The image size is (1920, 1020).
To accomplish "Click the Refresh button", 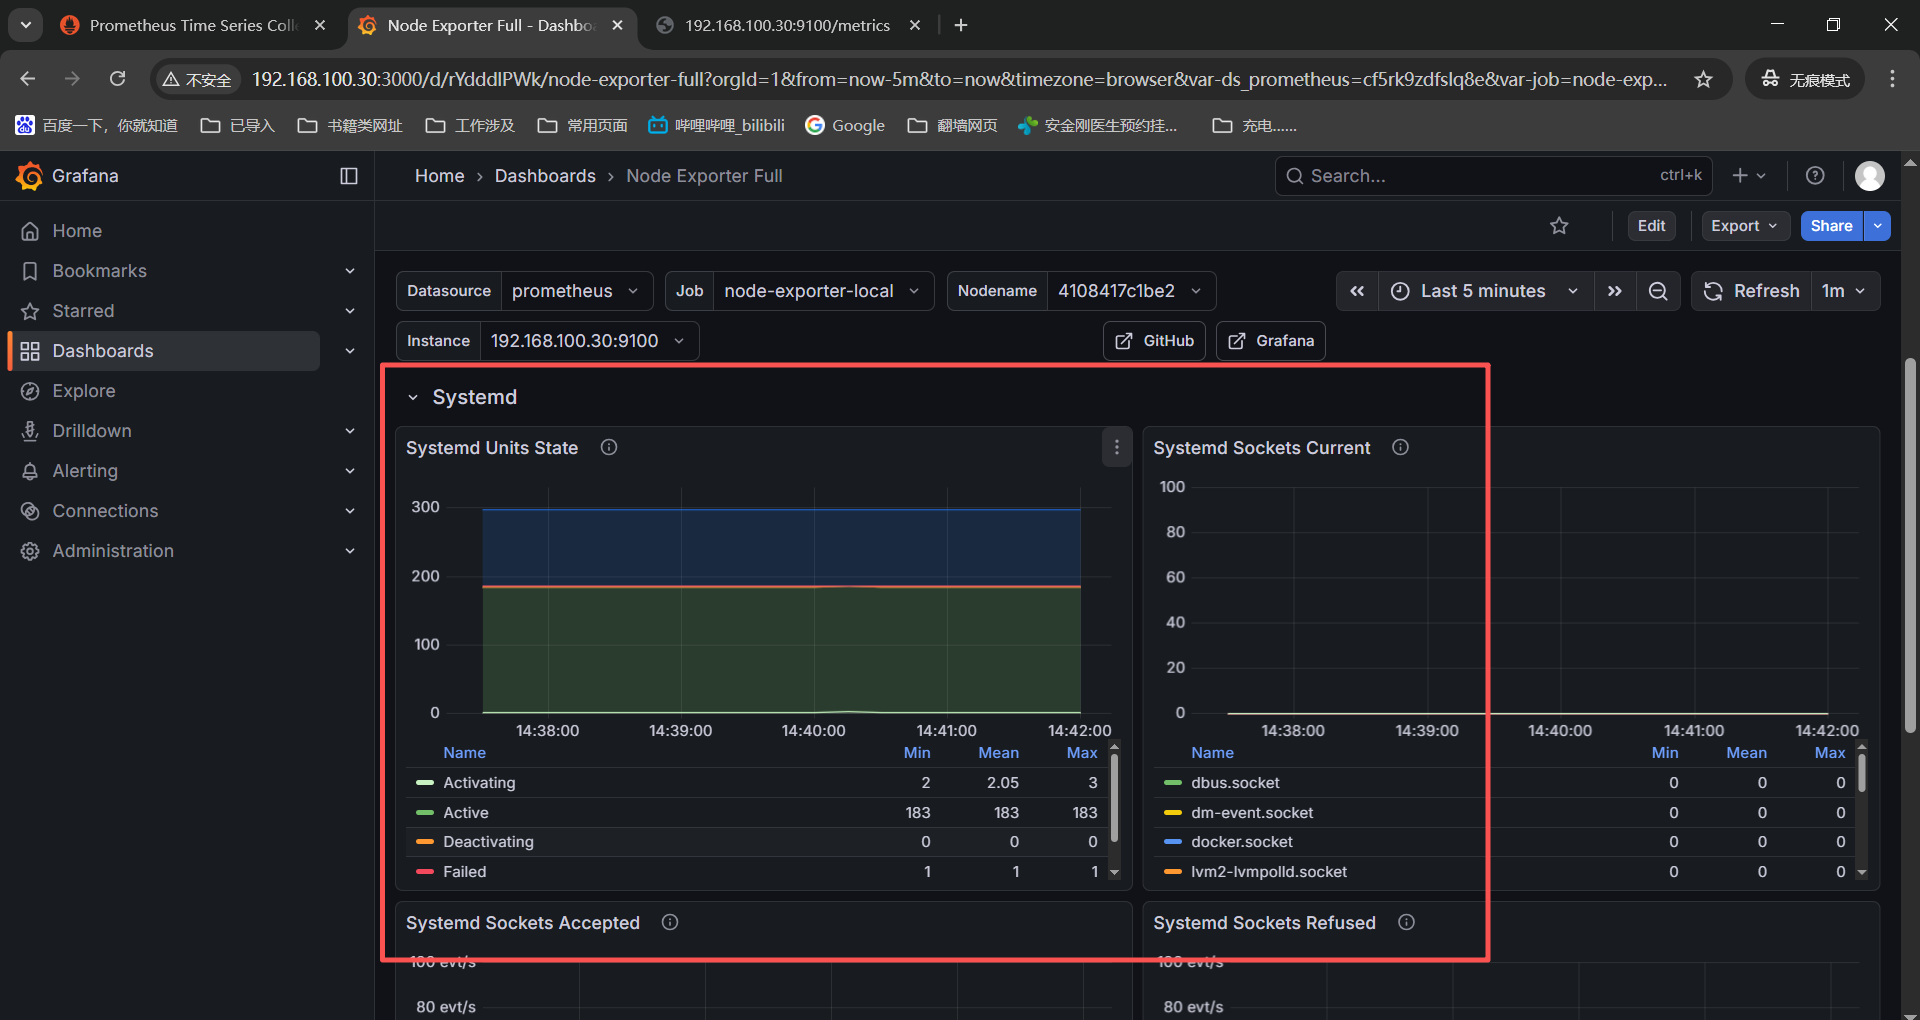I will coord(1752,291).
